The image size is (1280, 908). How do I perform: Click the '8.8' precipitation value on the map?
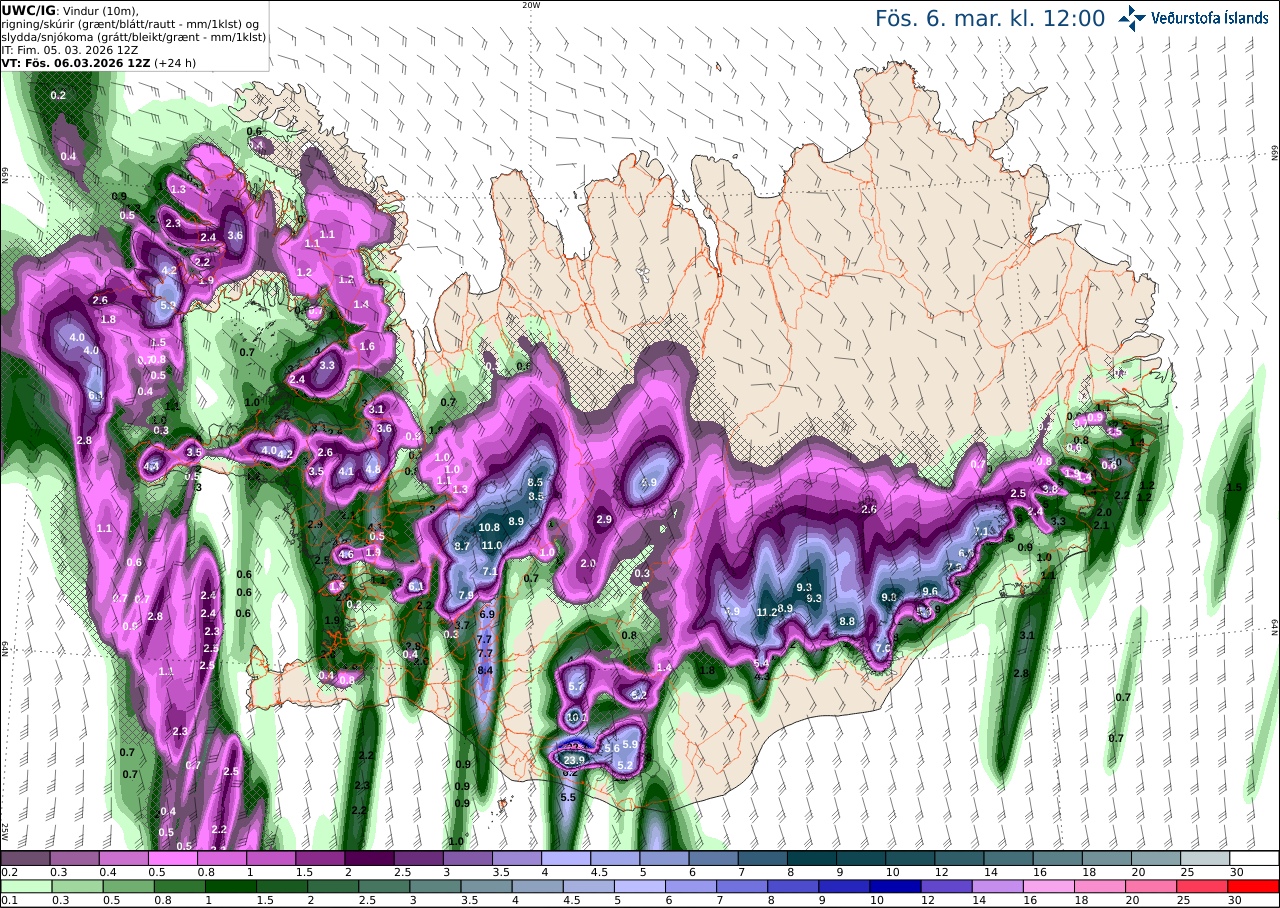[x=847, y=621]
